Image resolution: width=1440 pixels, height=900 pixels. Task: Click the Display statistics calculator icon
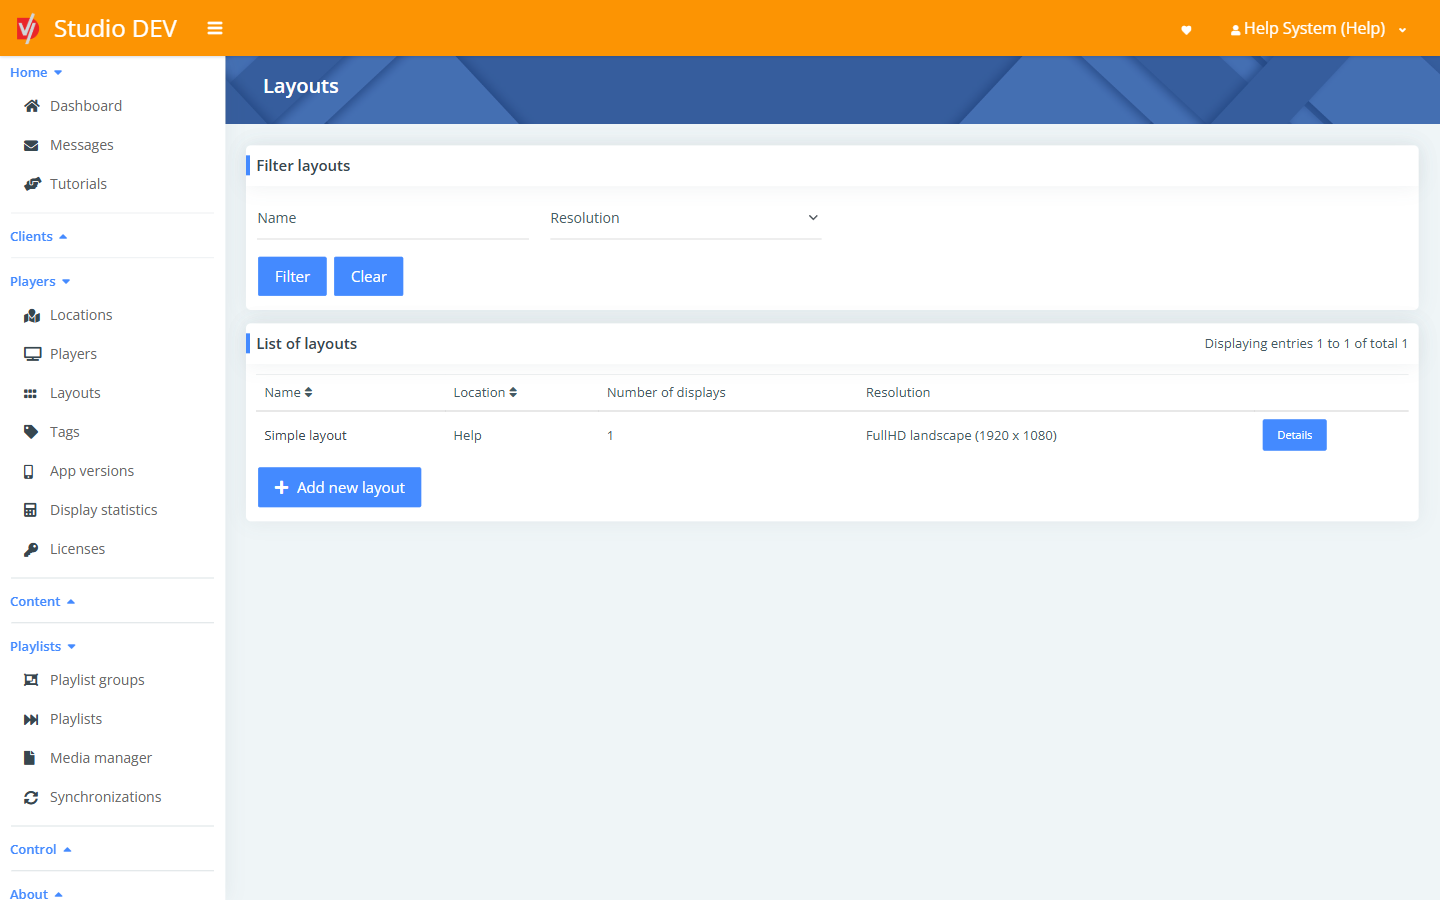tap(30, 510)
